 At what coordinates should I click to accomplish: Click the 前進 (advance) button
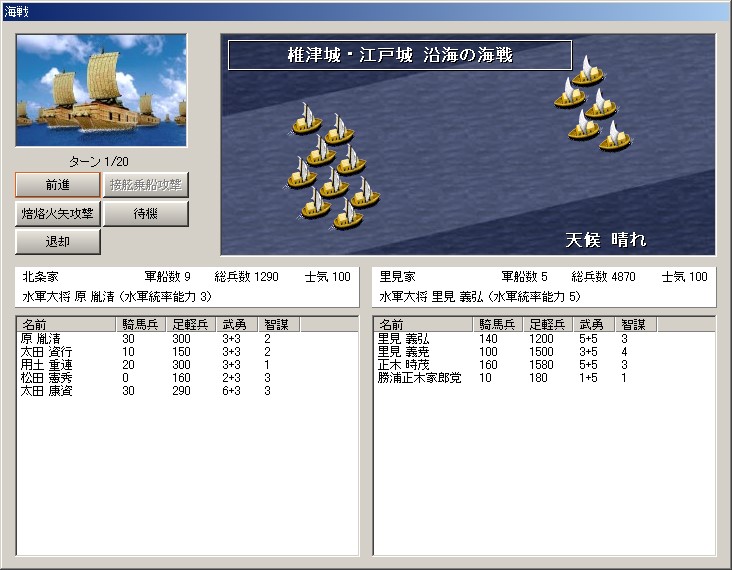point(58,185)
